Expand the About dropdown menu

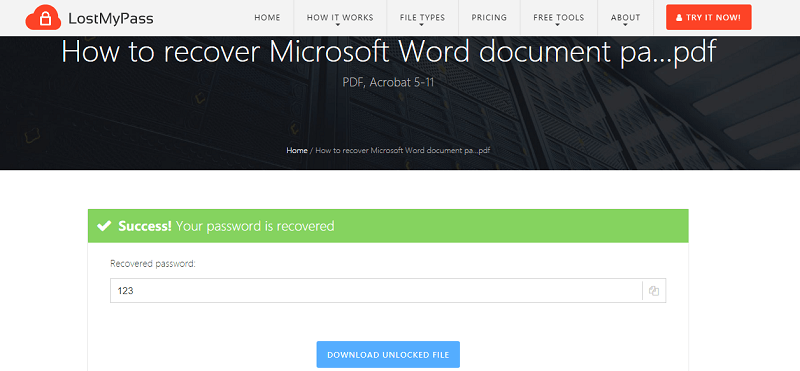pos(626,17)
